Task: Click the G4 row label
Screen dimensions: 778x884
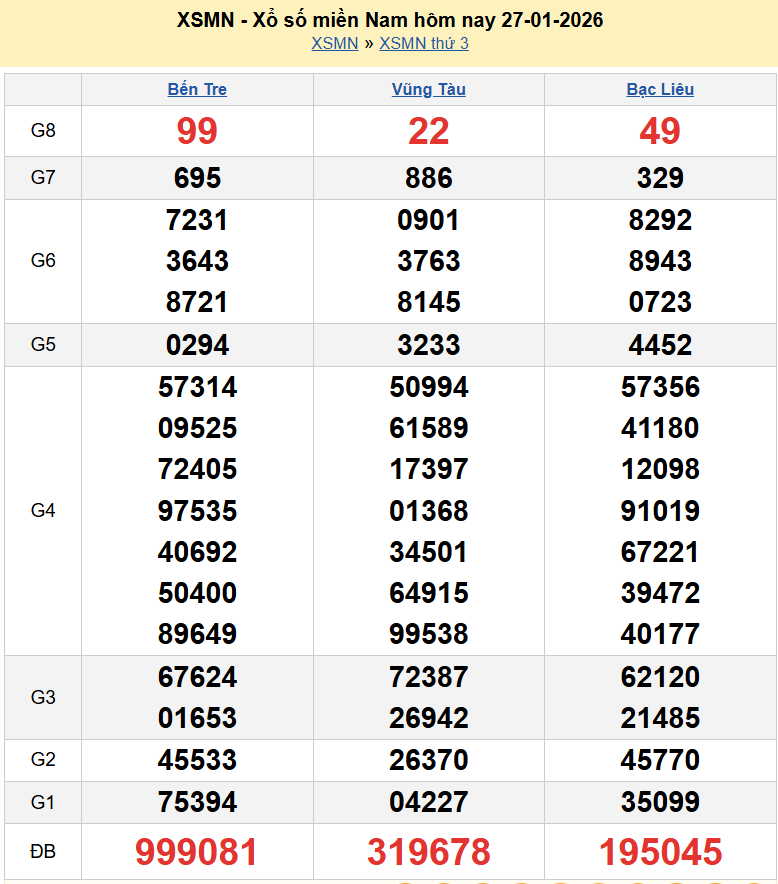Action: pyautogui.click(x=43, y=510)
